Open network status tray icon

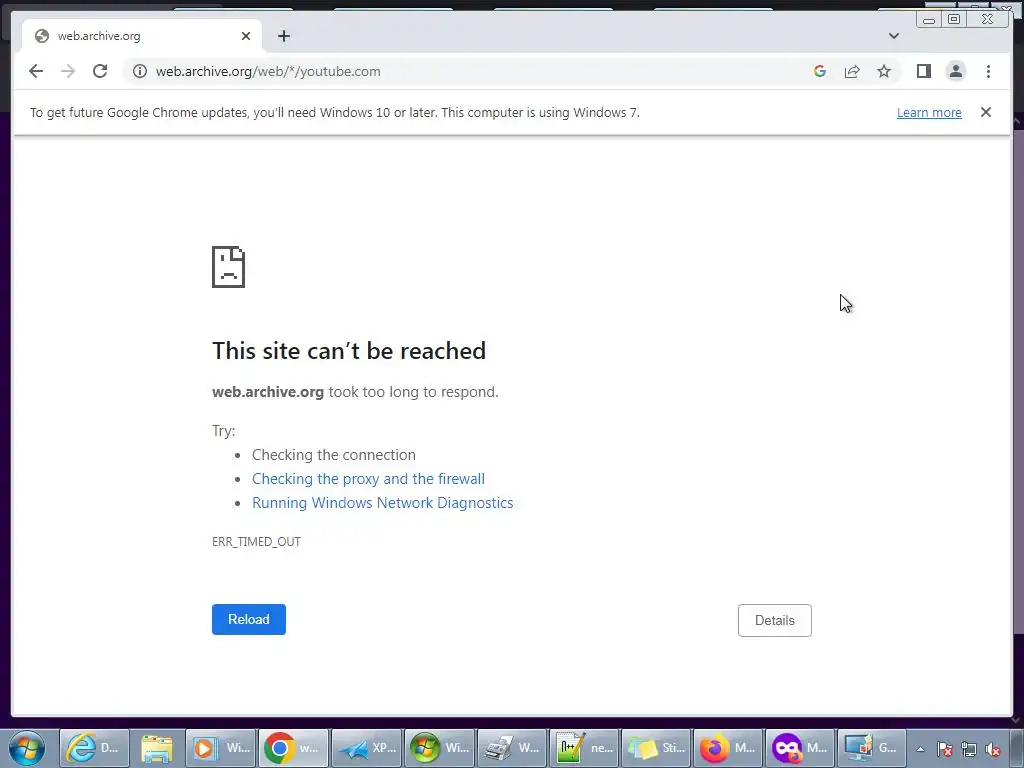tap(969, 750)
